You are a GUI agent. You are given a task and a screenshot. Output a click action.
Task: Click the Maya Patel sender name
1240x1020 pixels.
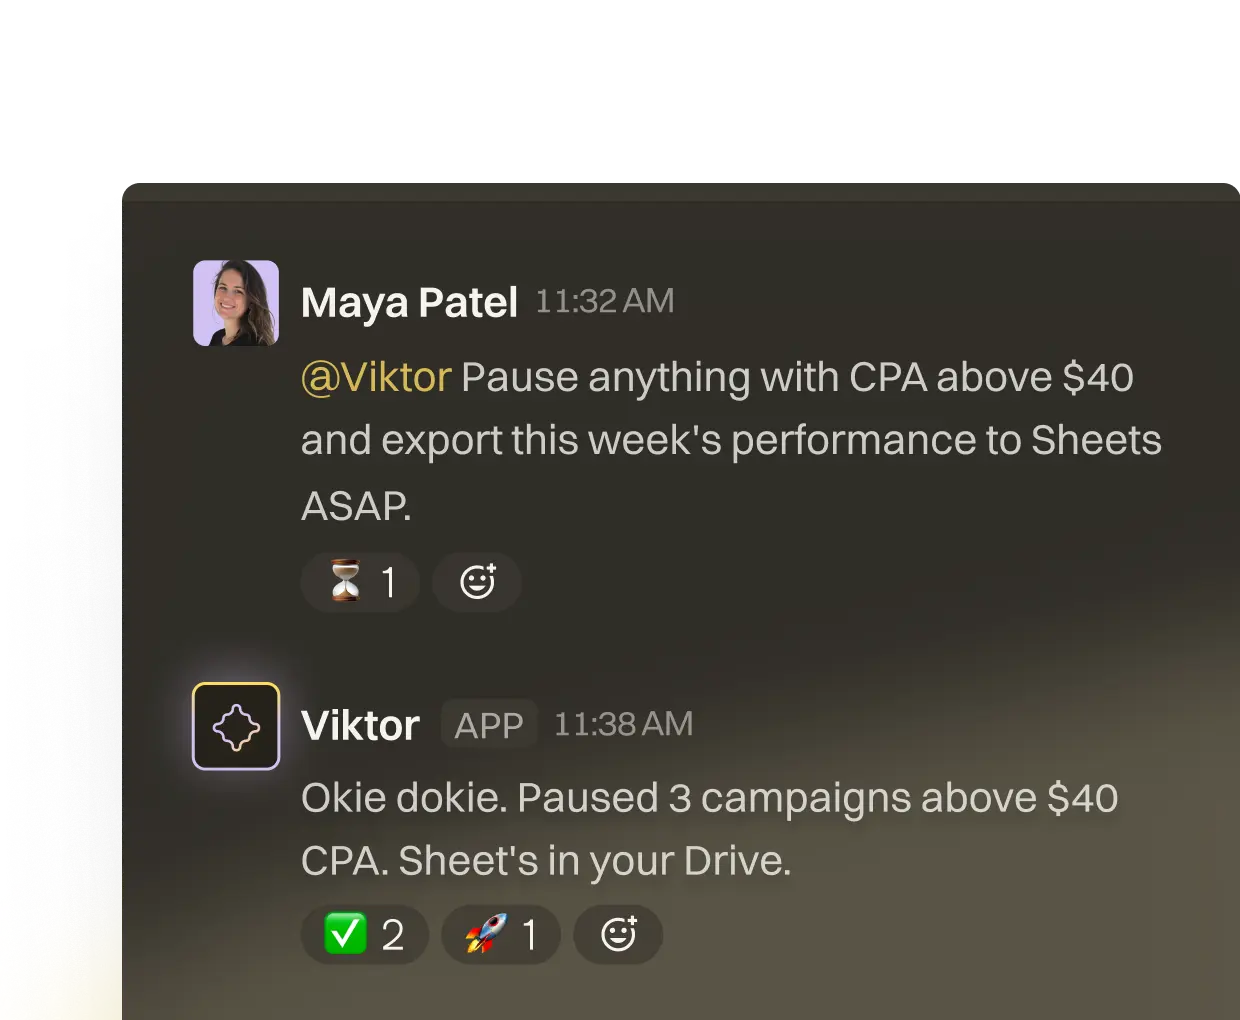point(409,303)
